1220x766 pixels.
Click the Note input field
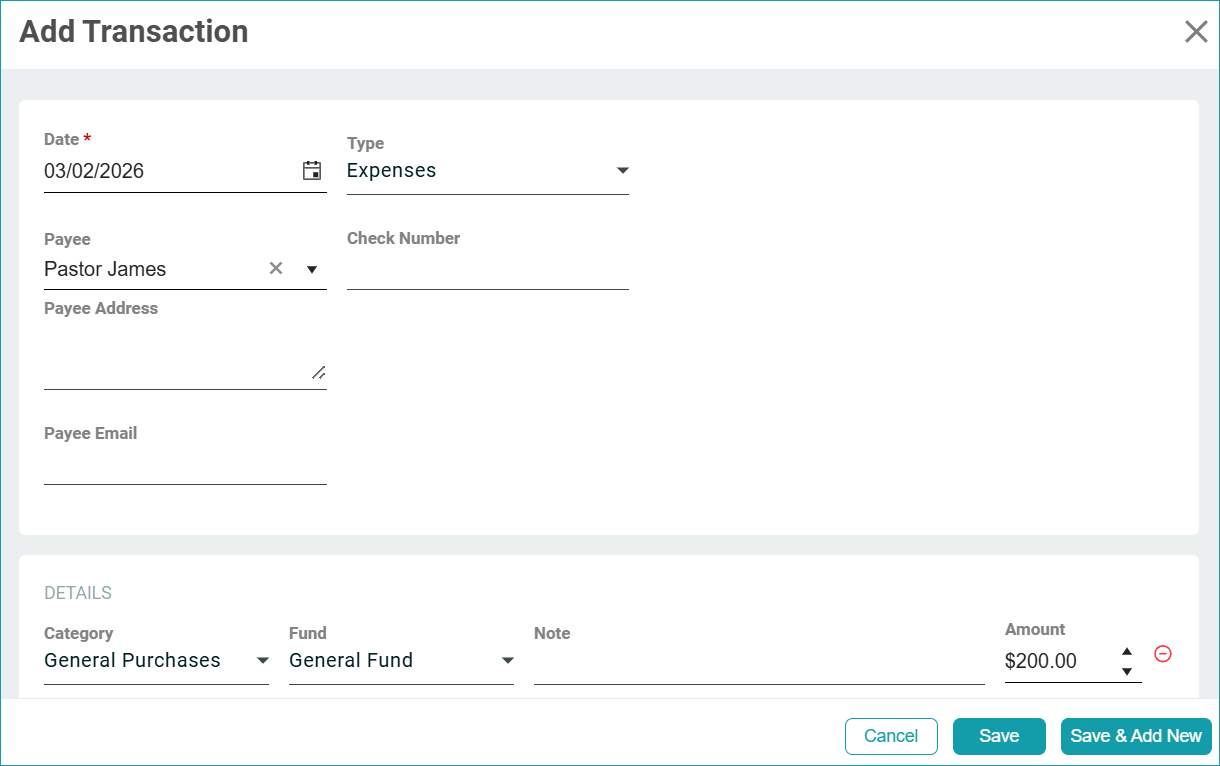(758, 663)
